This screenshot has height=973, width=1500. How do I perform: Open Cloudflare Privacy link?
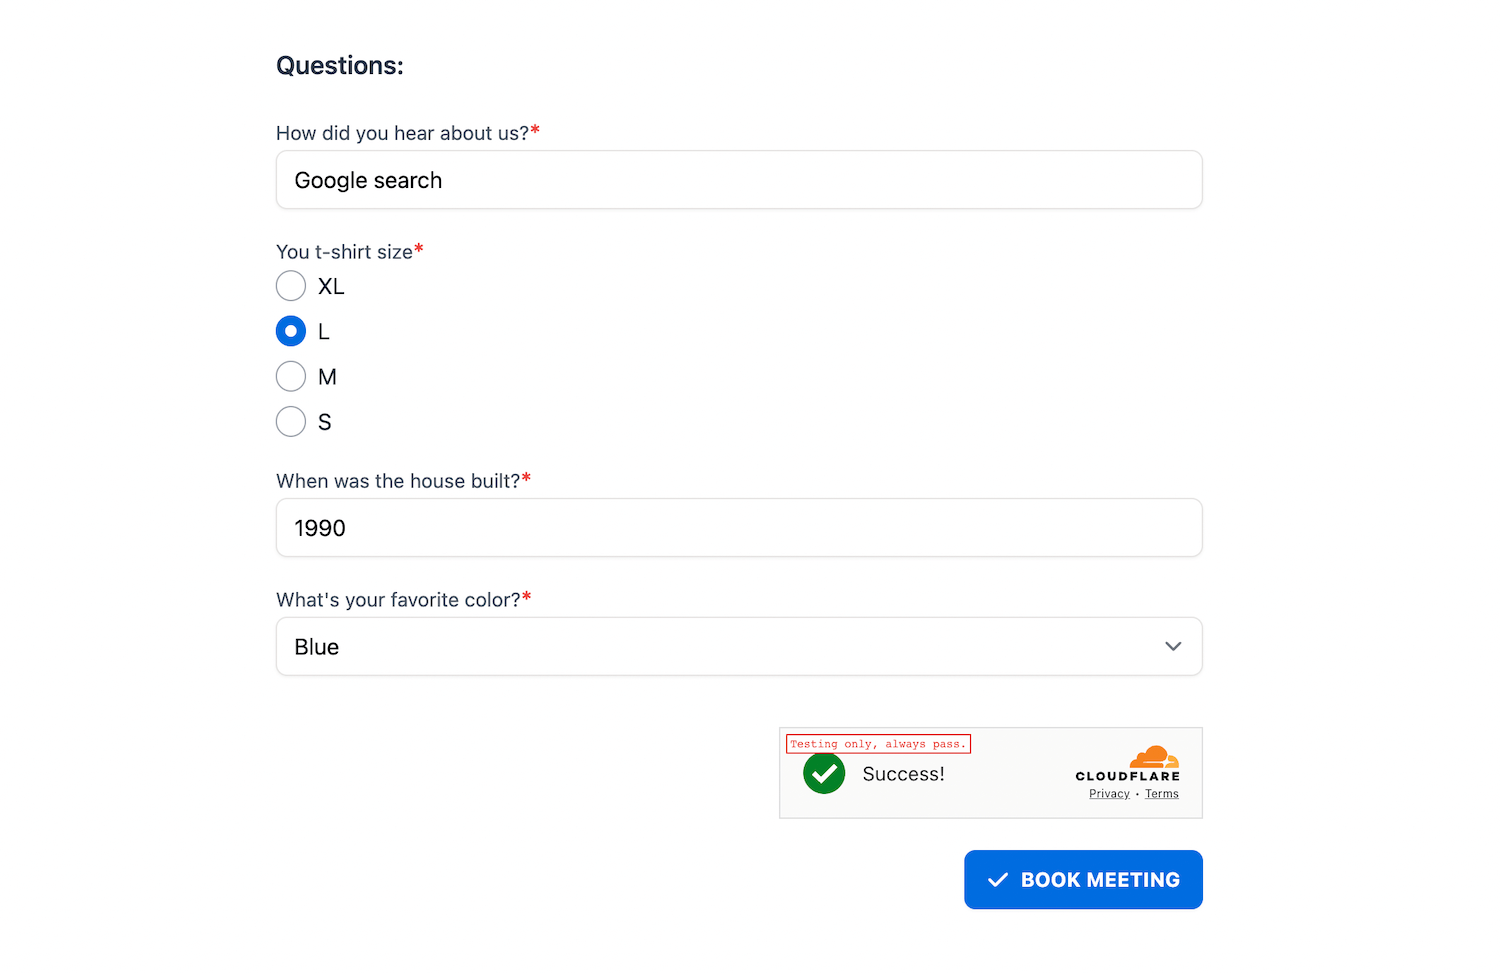tap(1109, 794)
